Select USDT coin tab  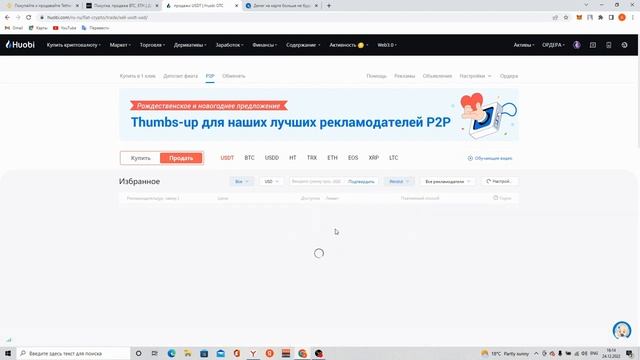pos(227,158)
